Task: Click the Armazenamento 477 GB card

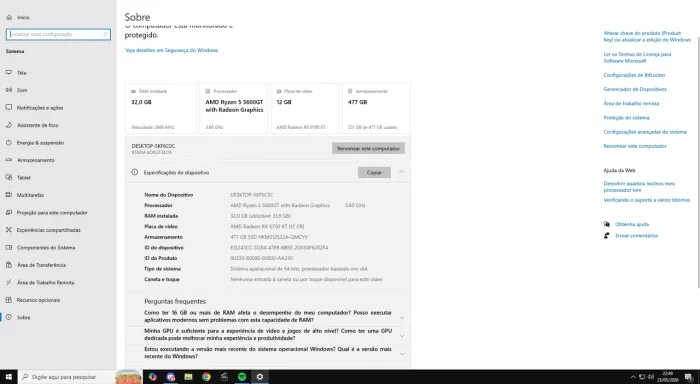Action: (376, 109)
